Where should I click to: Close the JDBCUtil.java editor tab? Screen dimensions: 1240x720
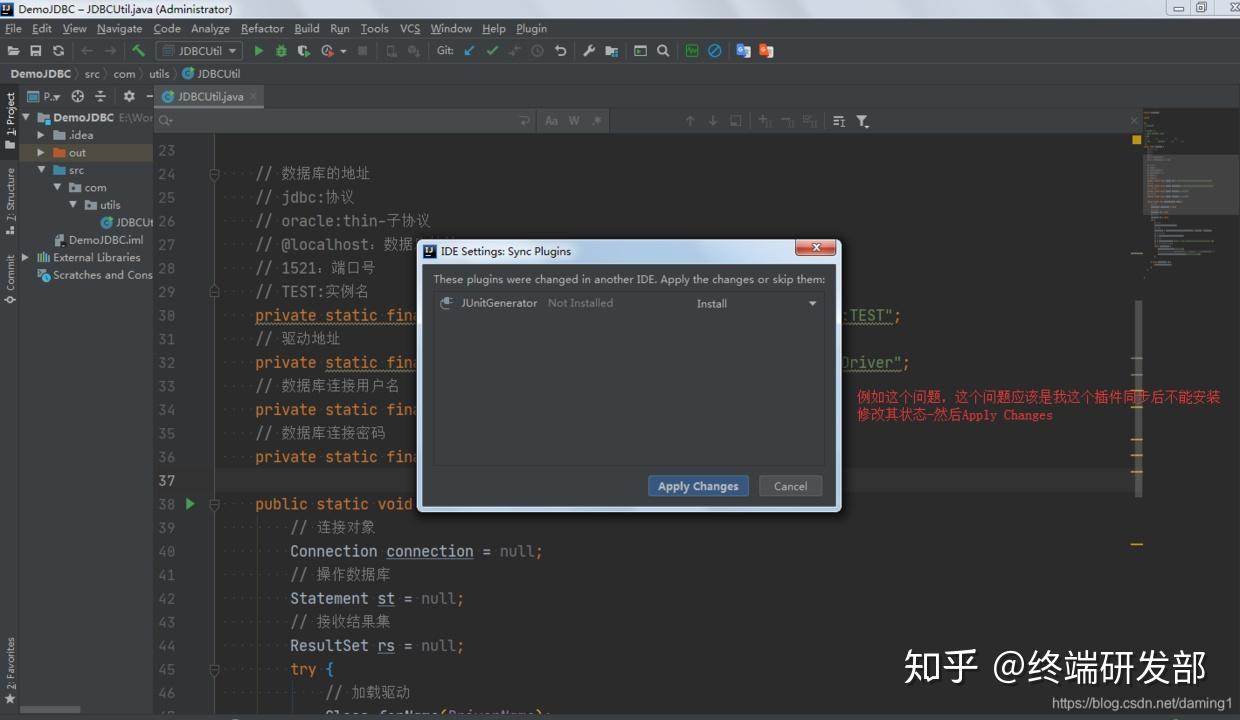254,97
